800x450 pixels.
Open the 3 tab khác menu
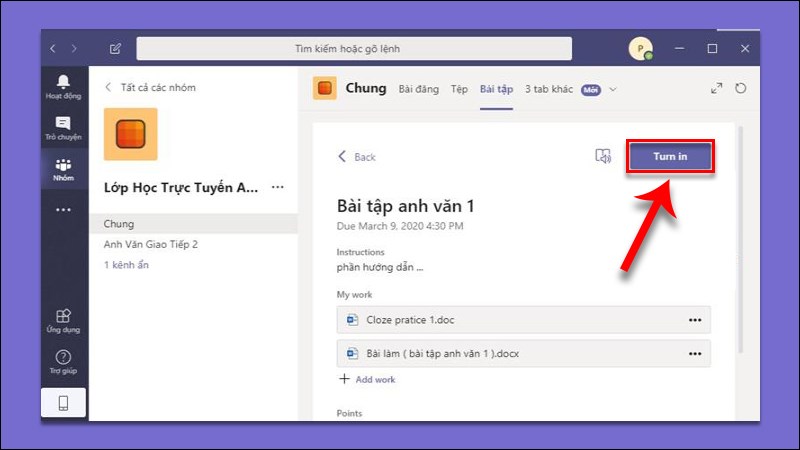pos(549,89)
